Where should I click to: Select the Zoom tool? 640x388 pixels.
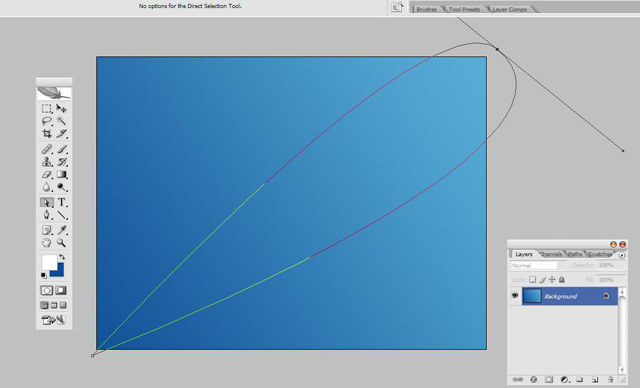pyautogui.click(x=61, y=243)
